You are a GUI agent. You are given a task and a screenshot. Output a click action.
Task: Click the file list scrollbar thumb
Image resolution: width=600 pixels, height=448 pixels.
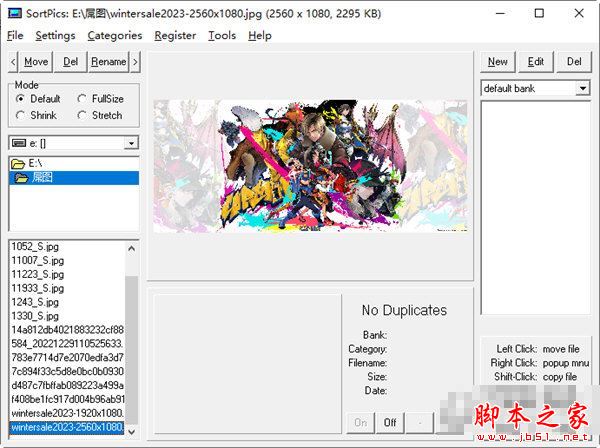click(132, 350)
